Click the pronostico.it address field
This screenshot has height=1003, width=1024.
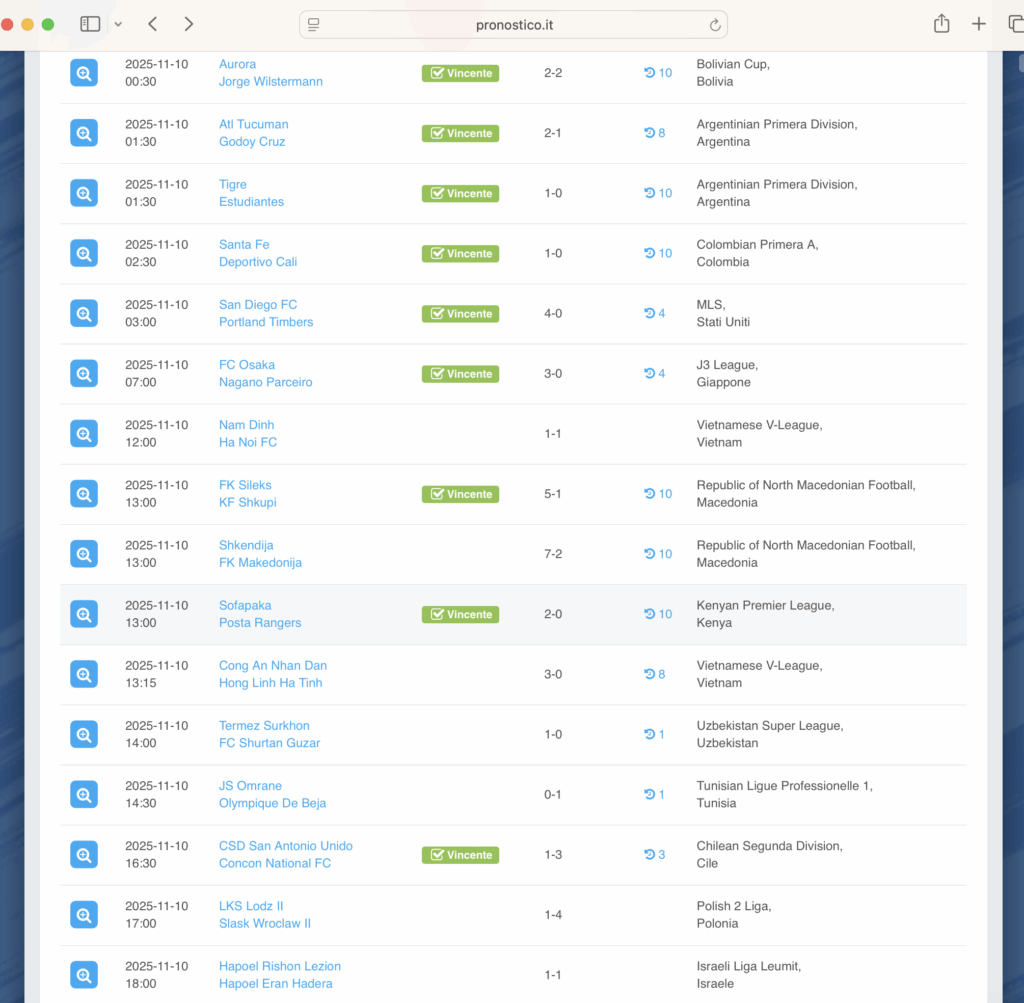tap(514, 25)
